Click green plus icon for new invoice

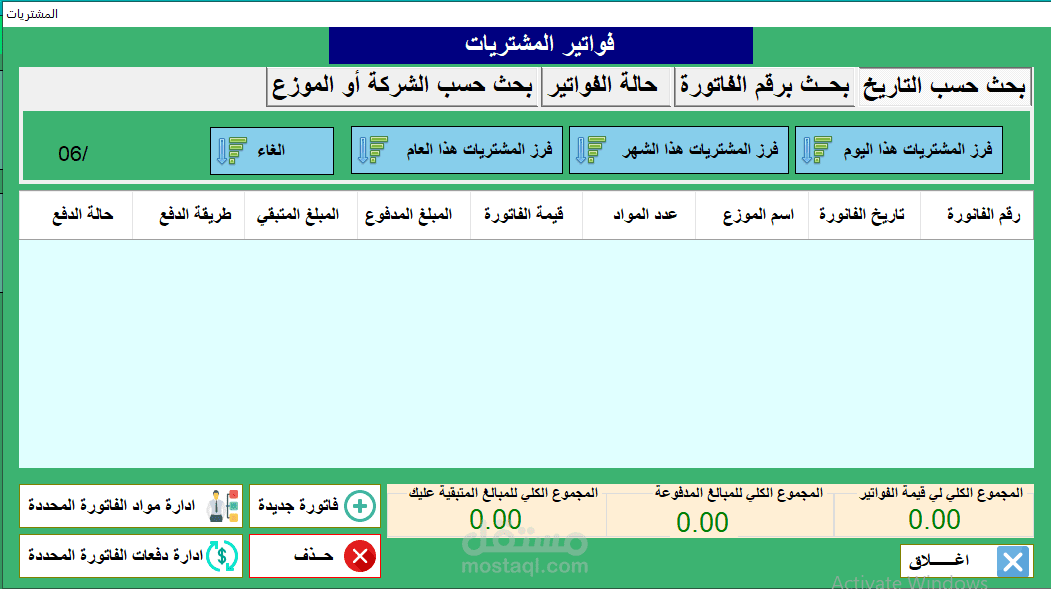click(x=360, y=506)
